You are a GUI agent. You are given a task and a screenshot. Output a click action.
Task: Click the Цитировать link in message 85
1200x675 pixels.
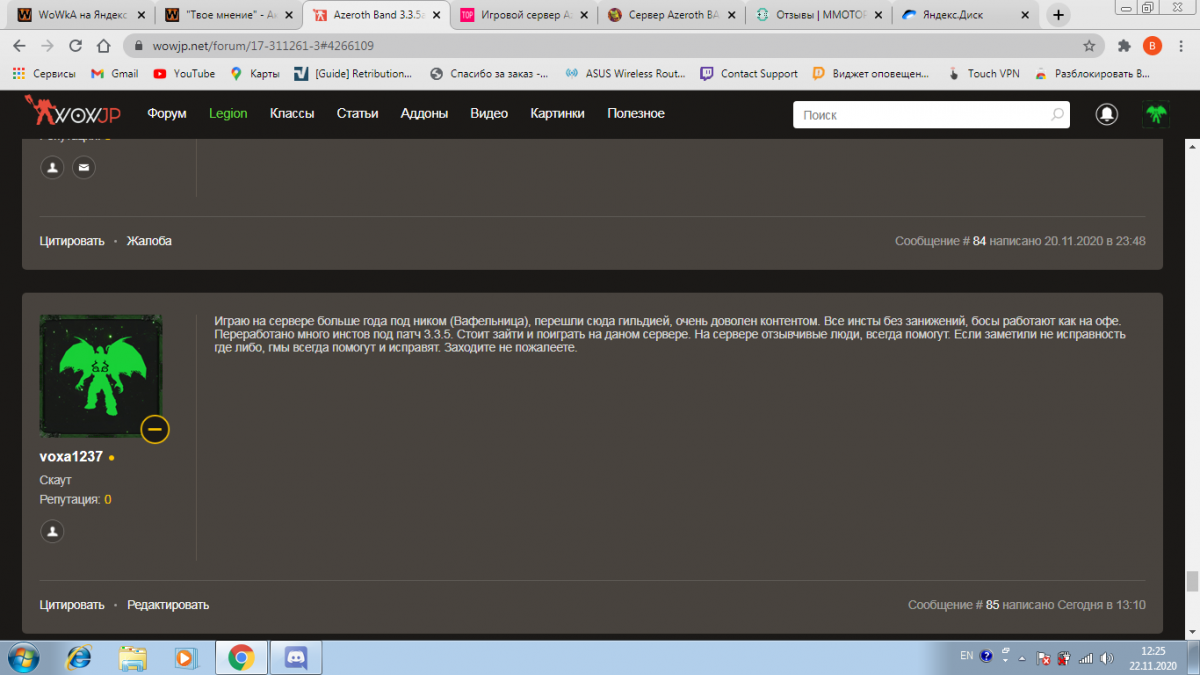(x=72, y=605)
